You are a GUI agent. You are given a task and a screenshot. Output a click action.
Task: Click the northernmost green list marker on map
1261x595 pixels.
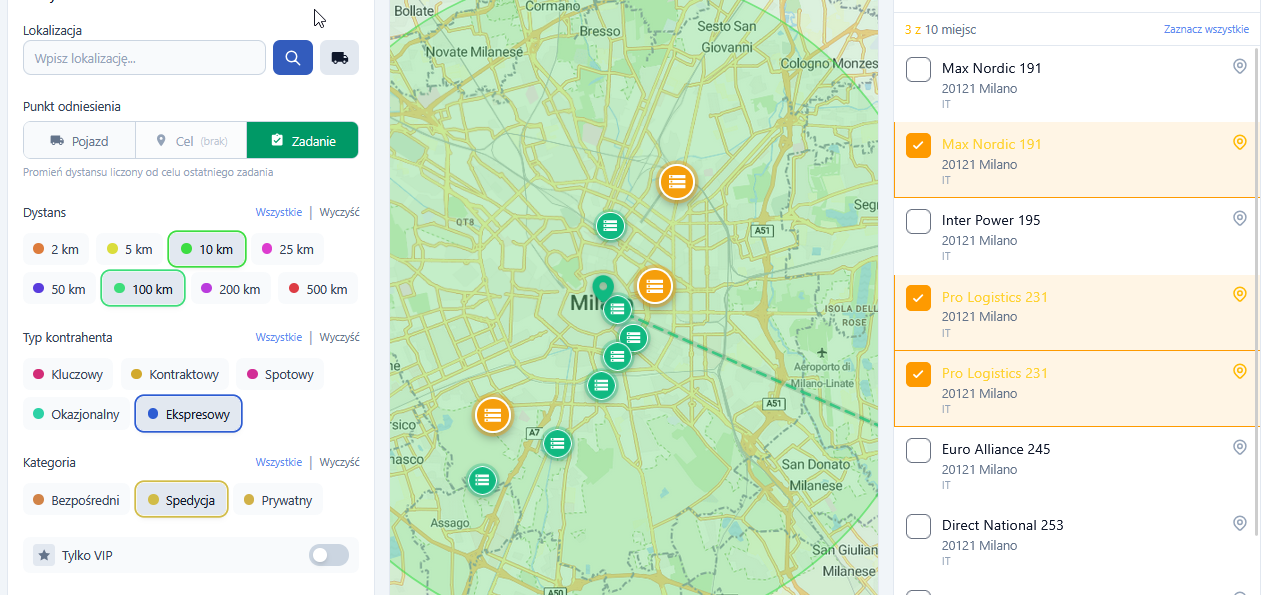point(610,225)
